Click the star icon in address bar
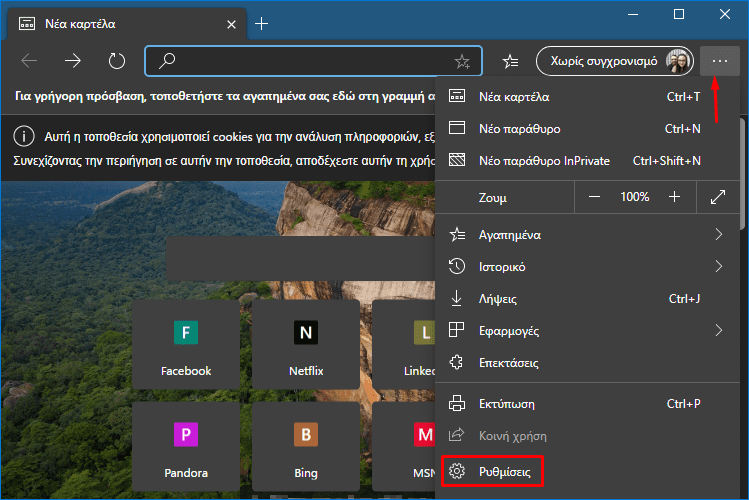This screenshot has width=749, height=500. [x=462, y=61]
